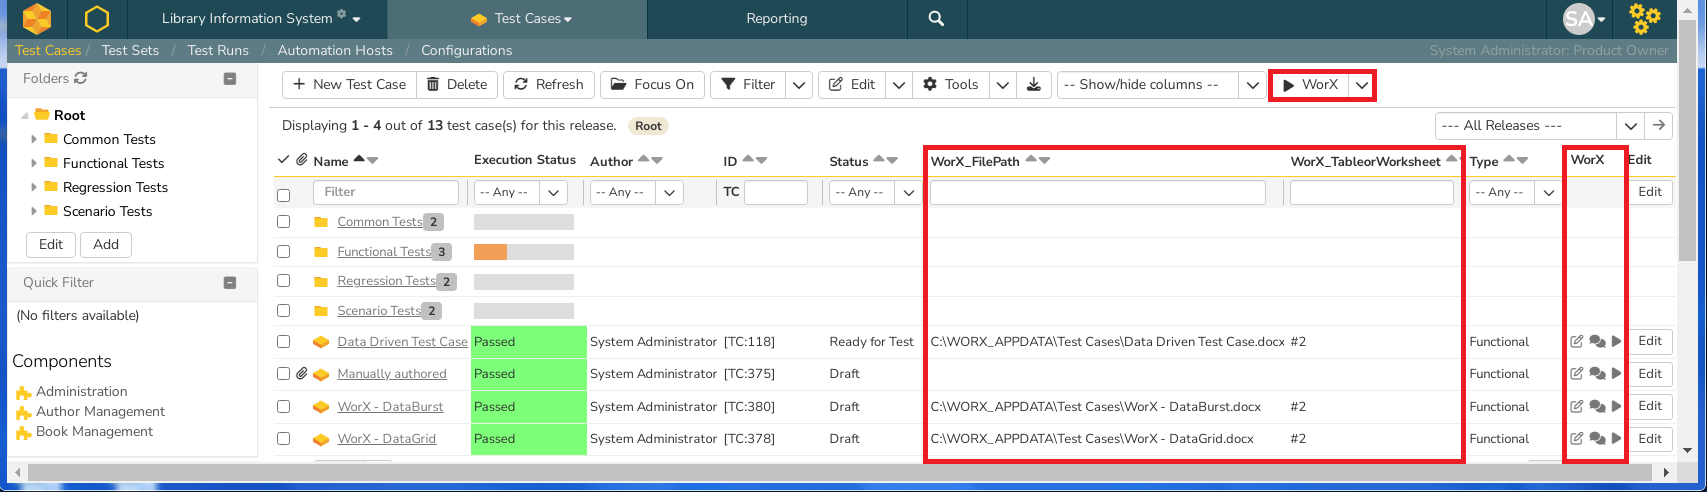Check the Regression Tests folder row checkbox

(x=283, y=281)
